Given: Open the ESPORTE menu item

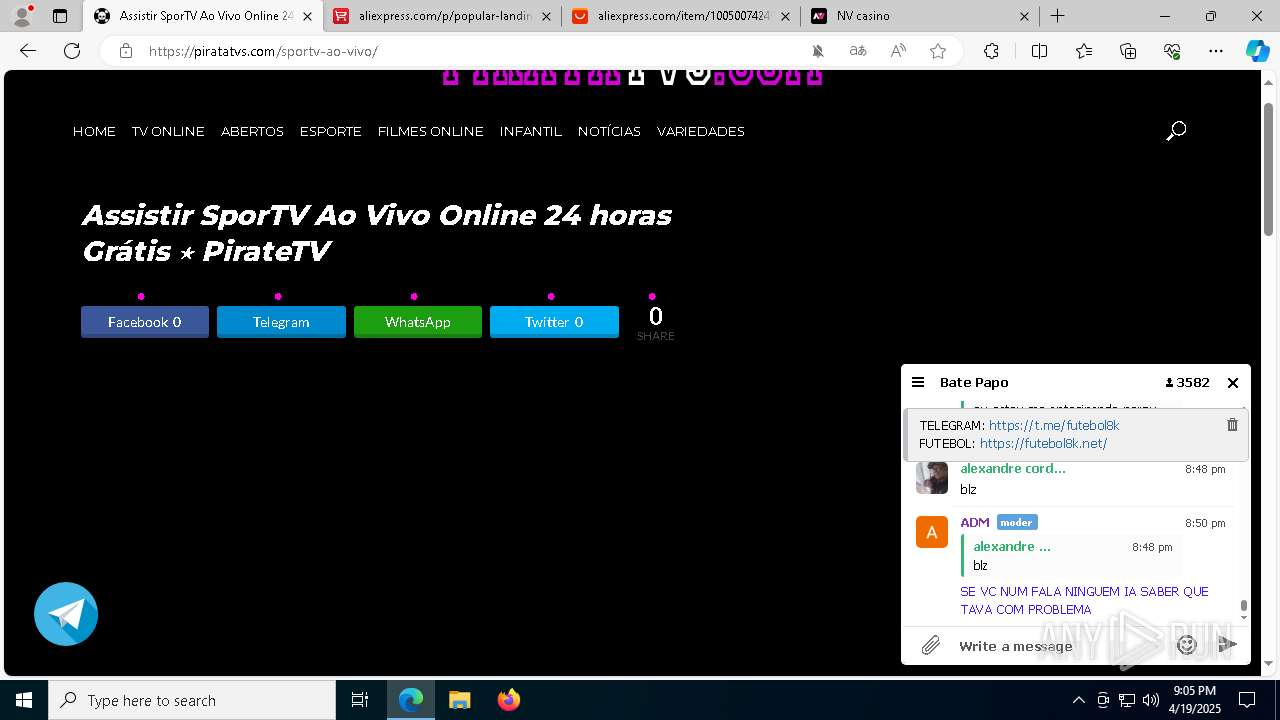Looking at the screenshot, I should pos(330,131).
